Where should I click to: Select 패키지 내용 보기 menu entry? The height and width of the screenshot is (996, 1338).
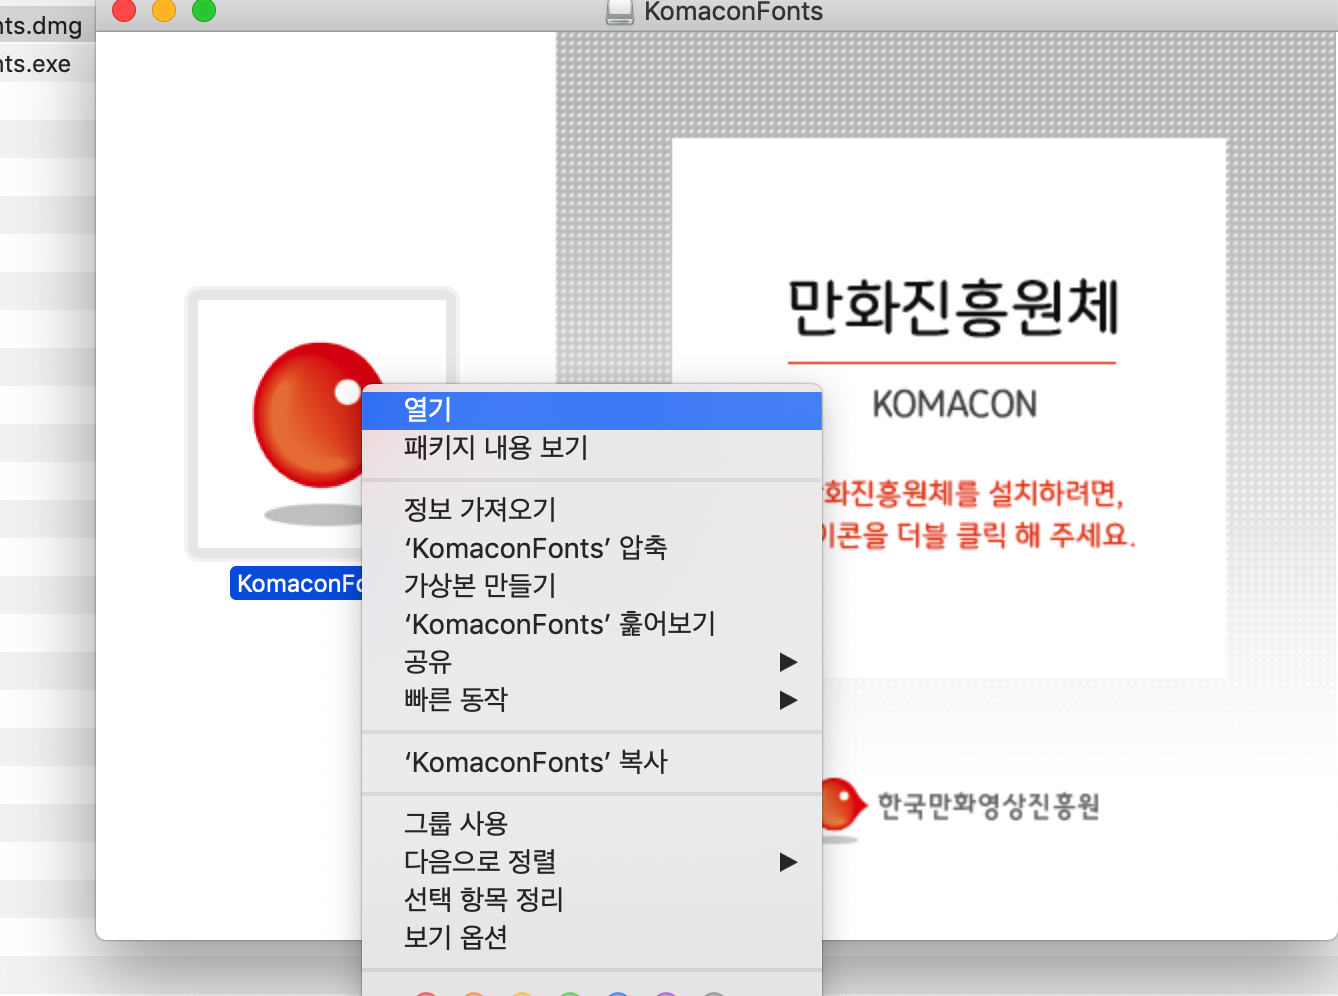(x=592, y=448)
